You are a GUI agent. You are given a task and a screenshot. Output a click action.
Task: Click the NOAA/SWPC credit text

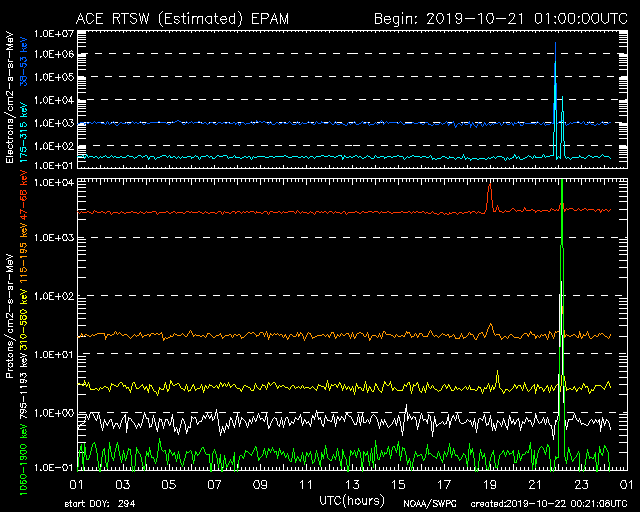click(x=427, y=502)
